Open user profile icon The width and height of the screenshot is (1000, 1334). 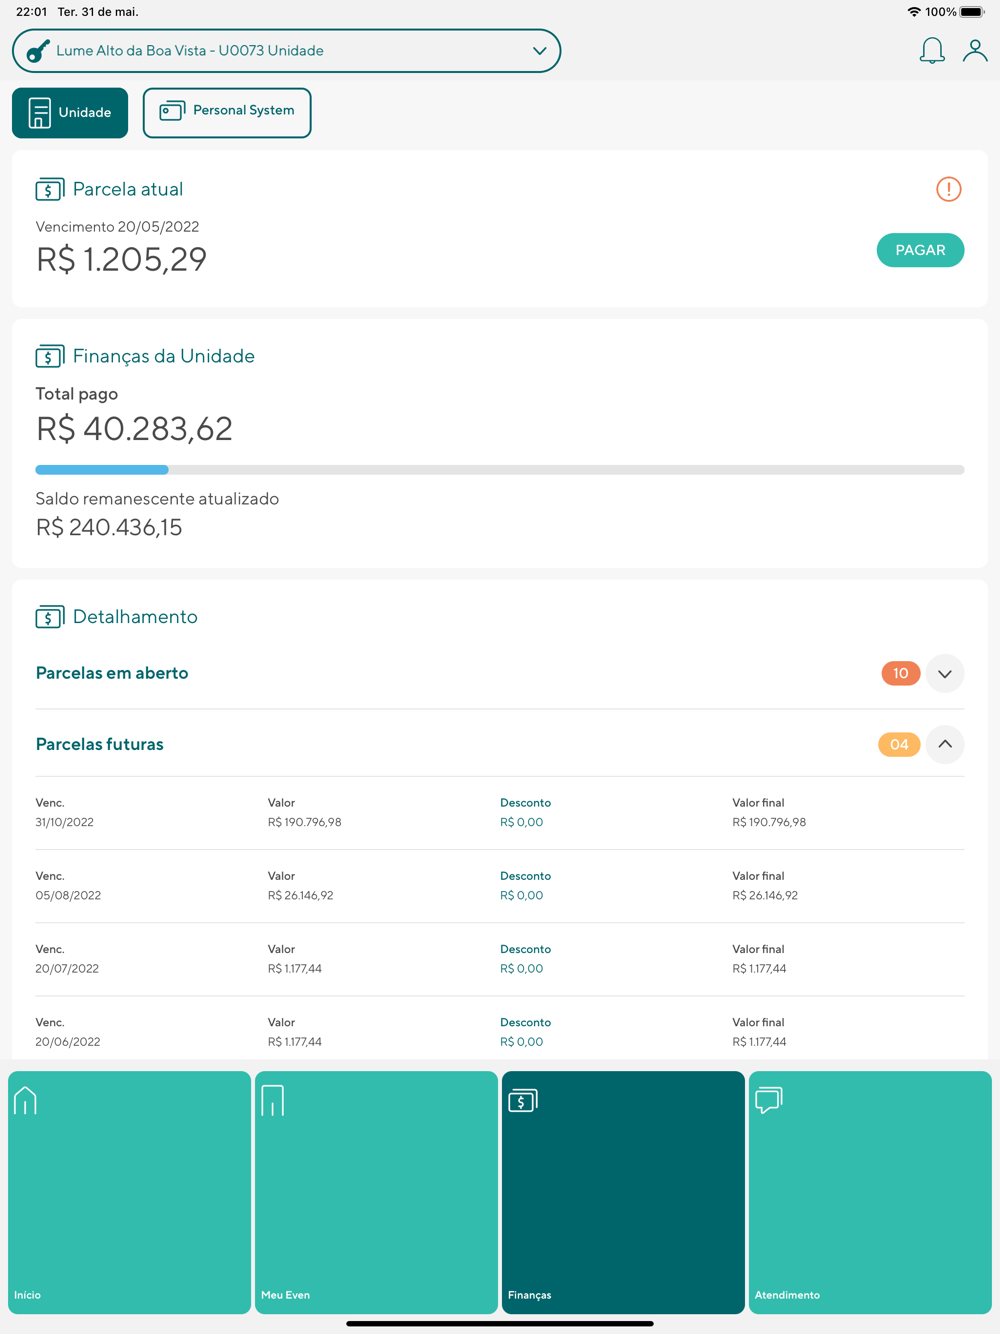975,50
